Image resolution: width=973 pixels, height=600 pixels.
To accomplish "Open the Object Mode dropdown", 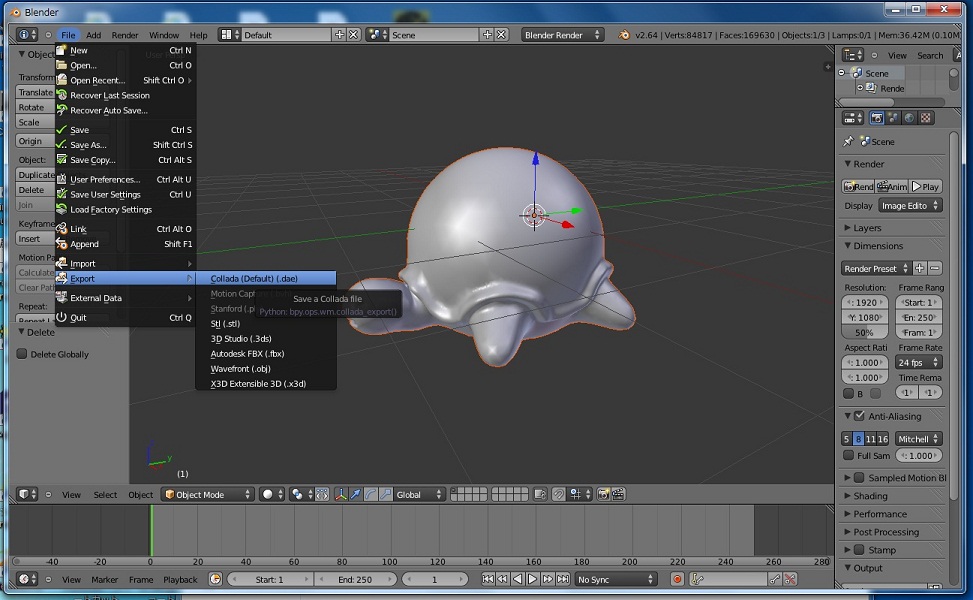I will coord(208,494).
